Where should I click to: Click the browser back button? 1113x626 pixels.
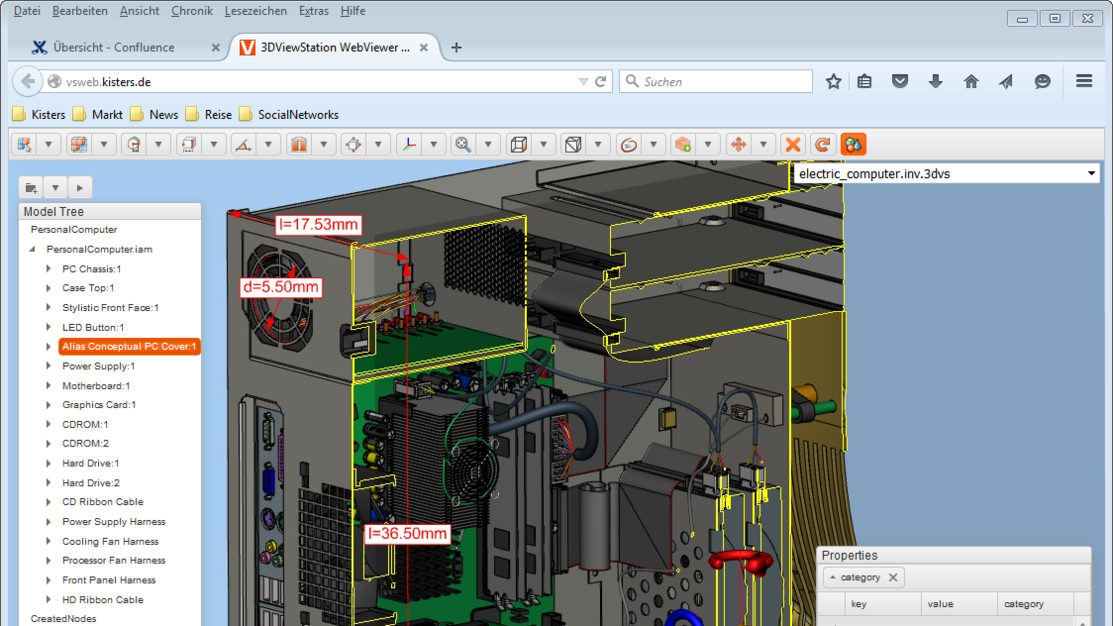[x=28, y=82]
